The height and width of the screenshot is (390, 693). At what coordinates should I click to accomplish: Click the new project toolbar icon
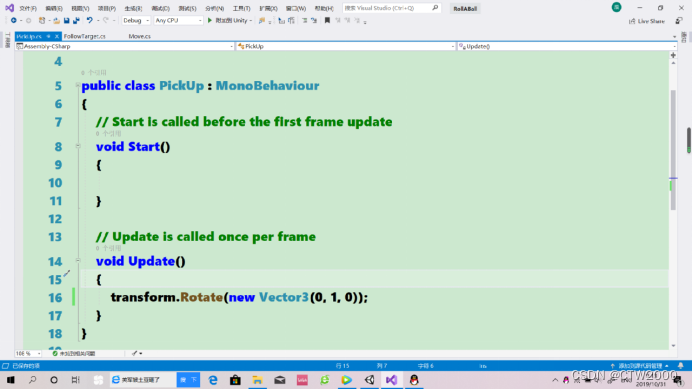[42, 20]
